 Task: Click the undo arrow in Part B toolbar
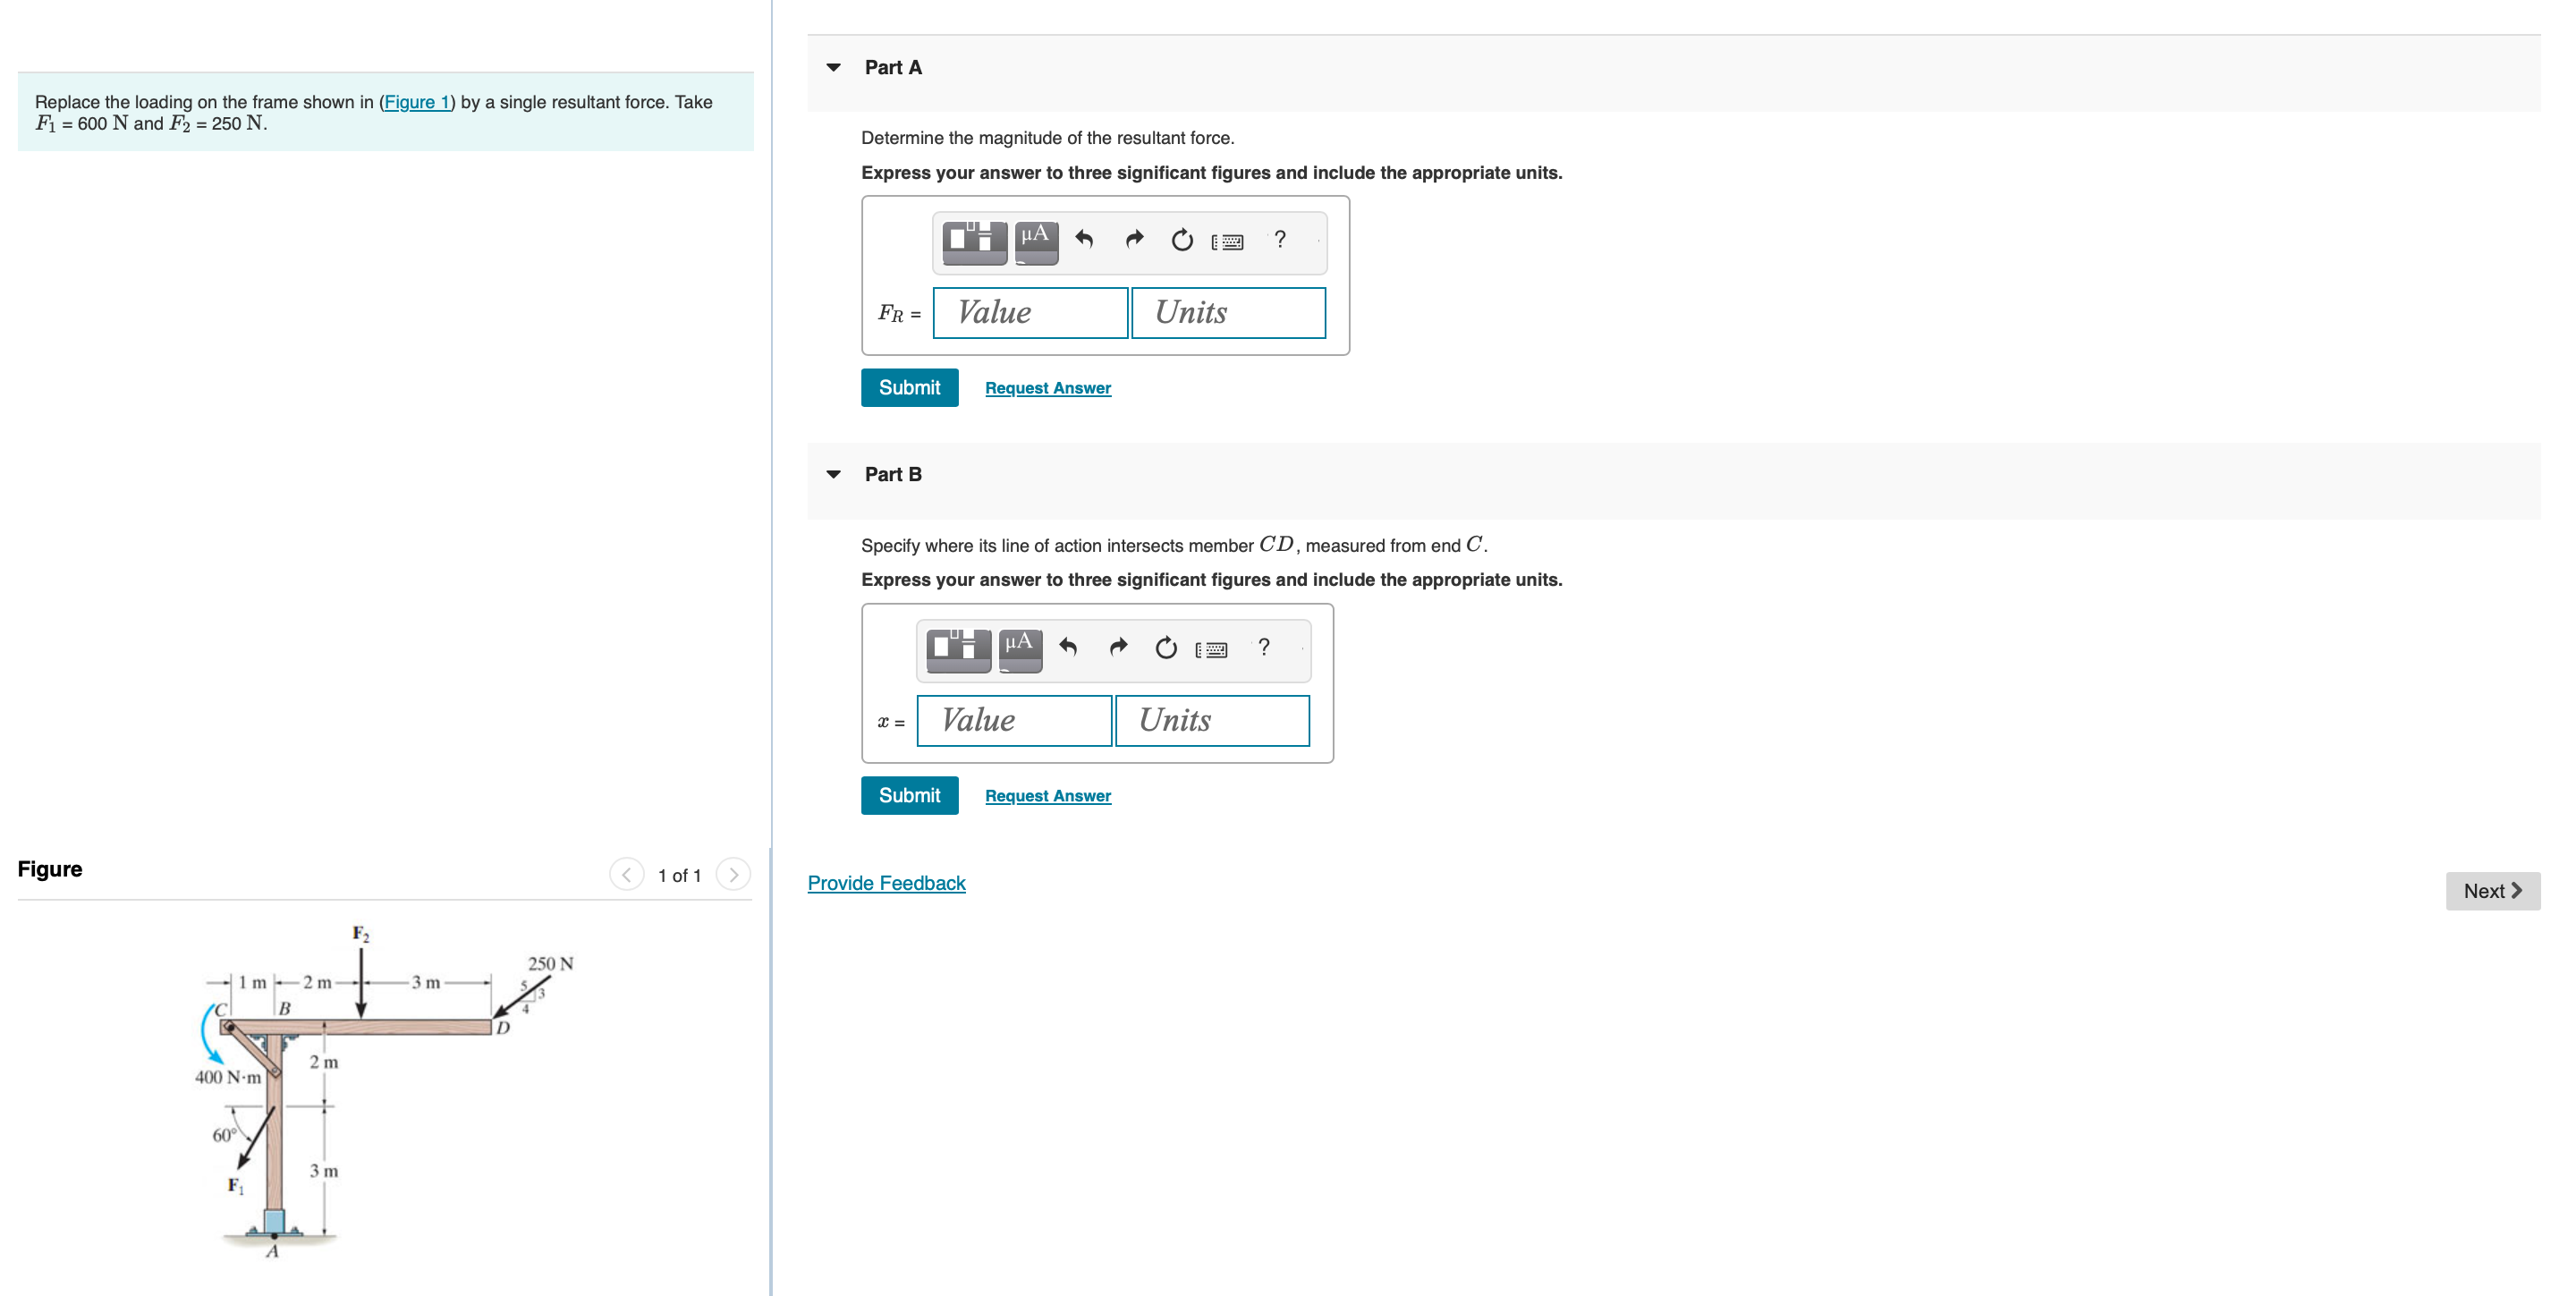(x=1068, y=648)
